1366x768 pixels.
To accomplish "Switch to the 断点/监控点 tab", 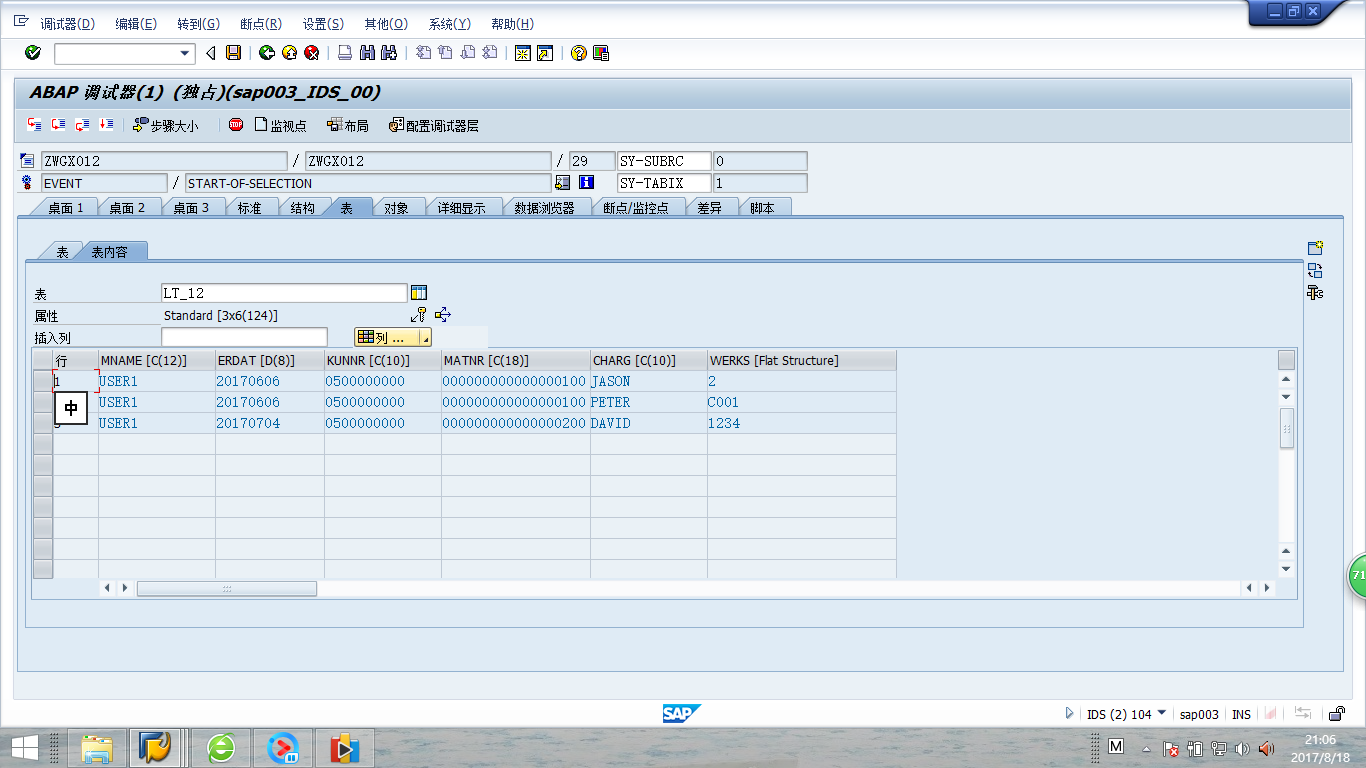I will click(636, 208).
